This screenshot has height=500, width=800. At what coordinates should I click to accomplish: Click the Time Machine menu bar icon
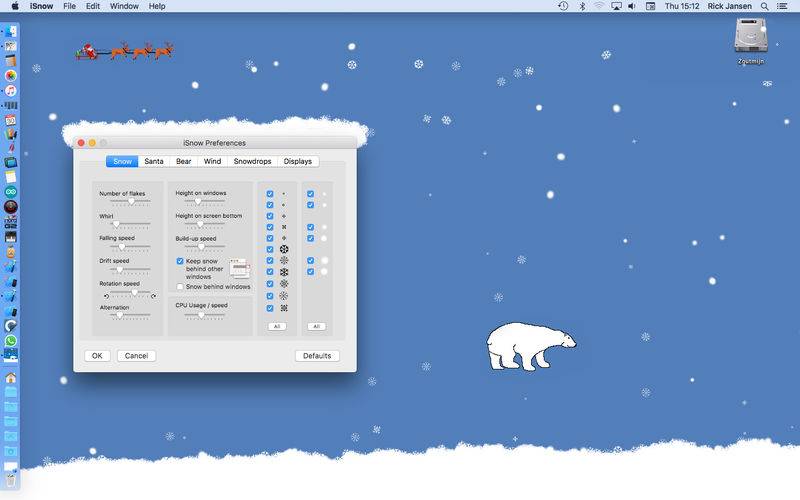click(x=563, y=6)
